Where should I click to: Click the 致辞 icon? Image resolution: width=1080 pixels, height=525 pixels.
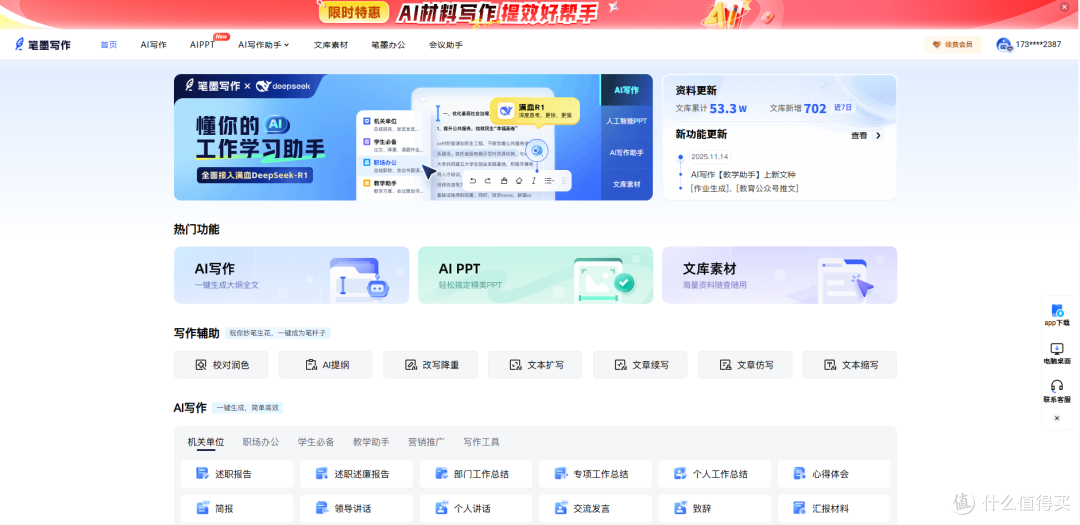pos(681,508)
